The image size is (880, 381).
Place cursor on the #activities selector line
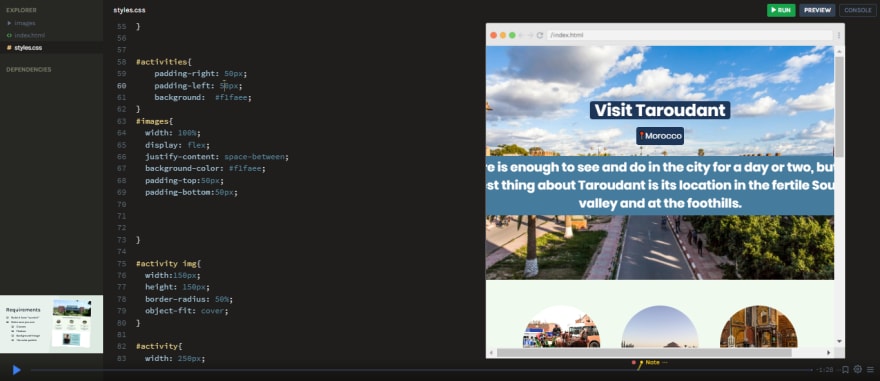(164, 62)
